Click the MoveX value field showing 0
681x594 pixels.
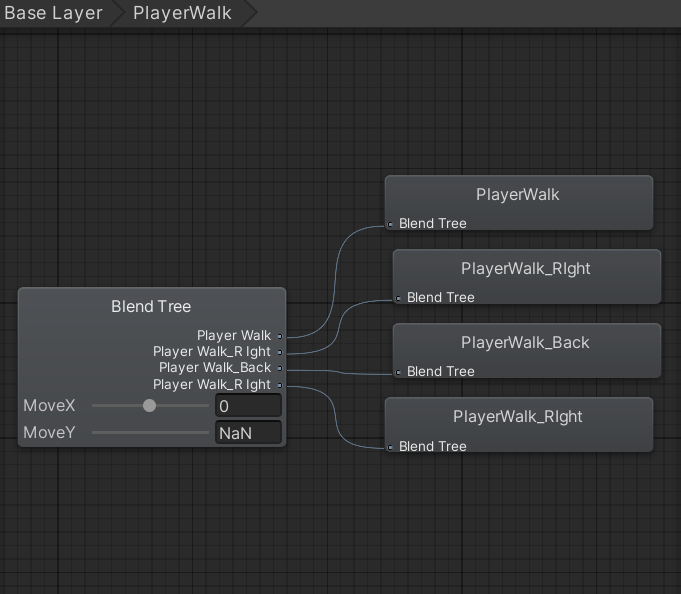[x=248, y=406]
